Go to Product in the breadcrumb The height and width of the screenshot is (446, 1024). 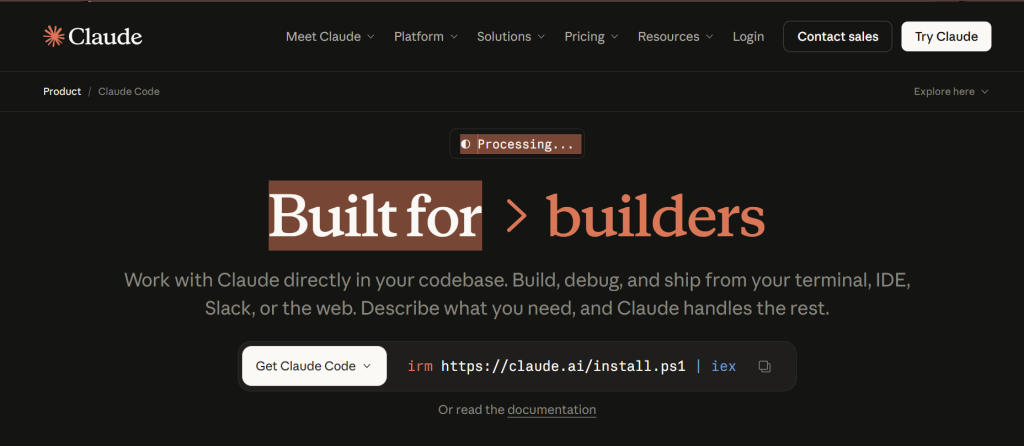pos(62,92)
